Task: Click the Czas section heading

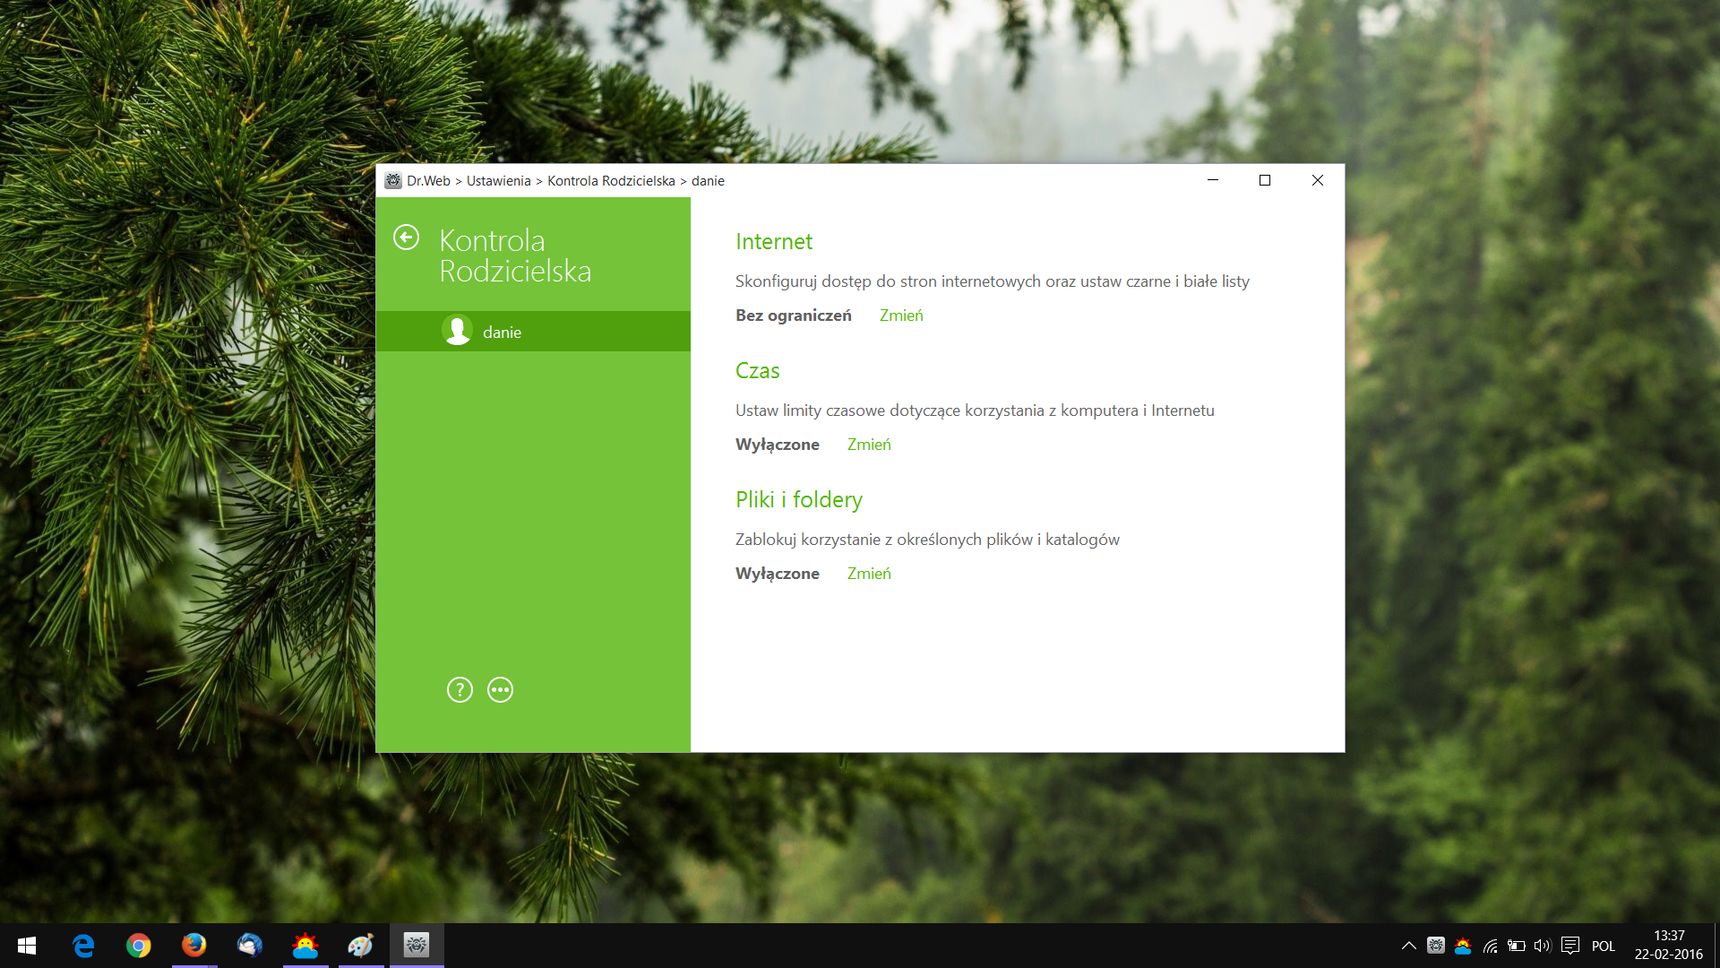Action: coord(757,371)
